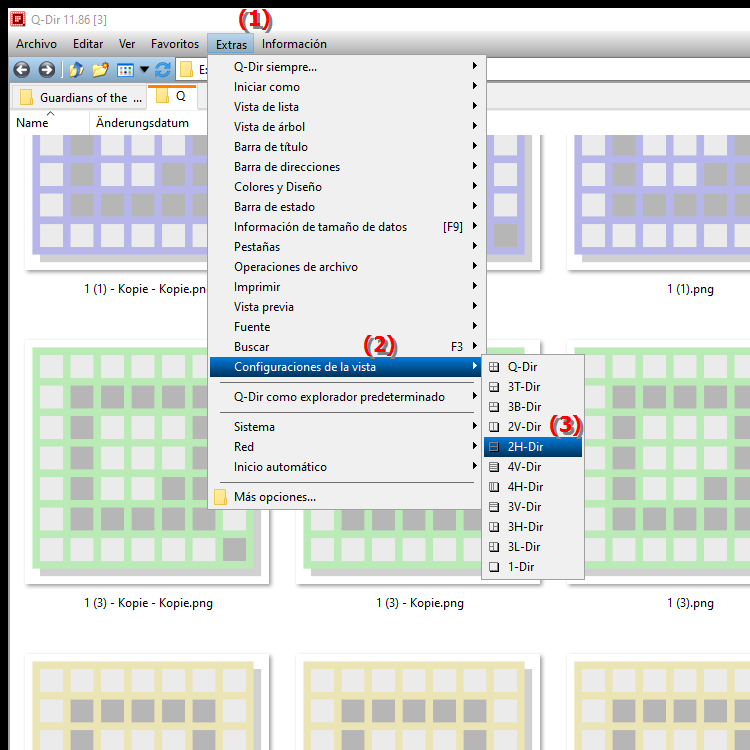The height and width of the screenshot is (750, 750).
Task: Open the view mode dropdown arrow
Action: (x=144, y=70)
